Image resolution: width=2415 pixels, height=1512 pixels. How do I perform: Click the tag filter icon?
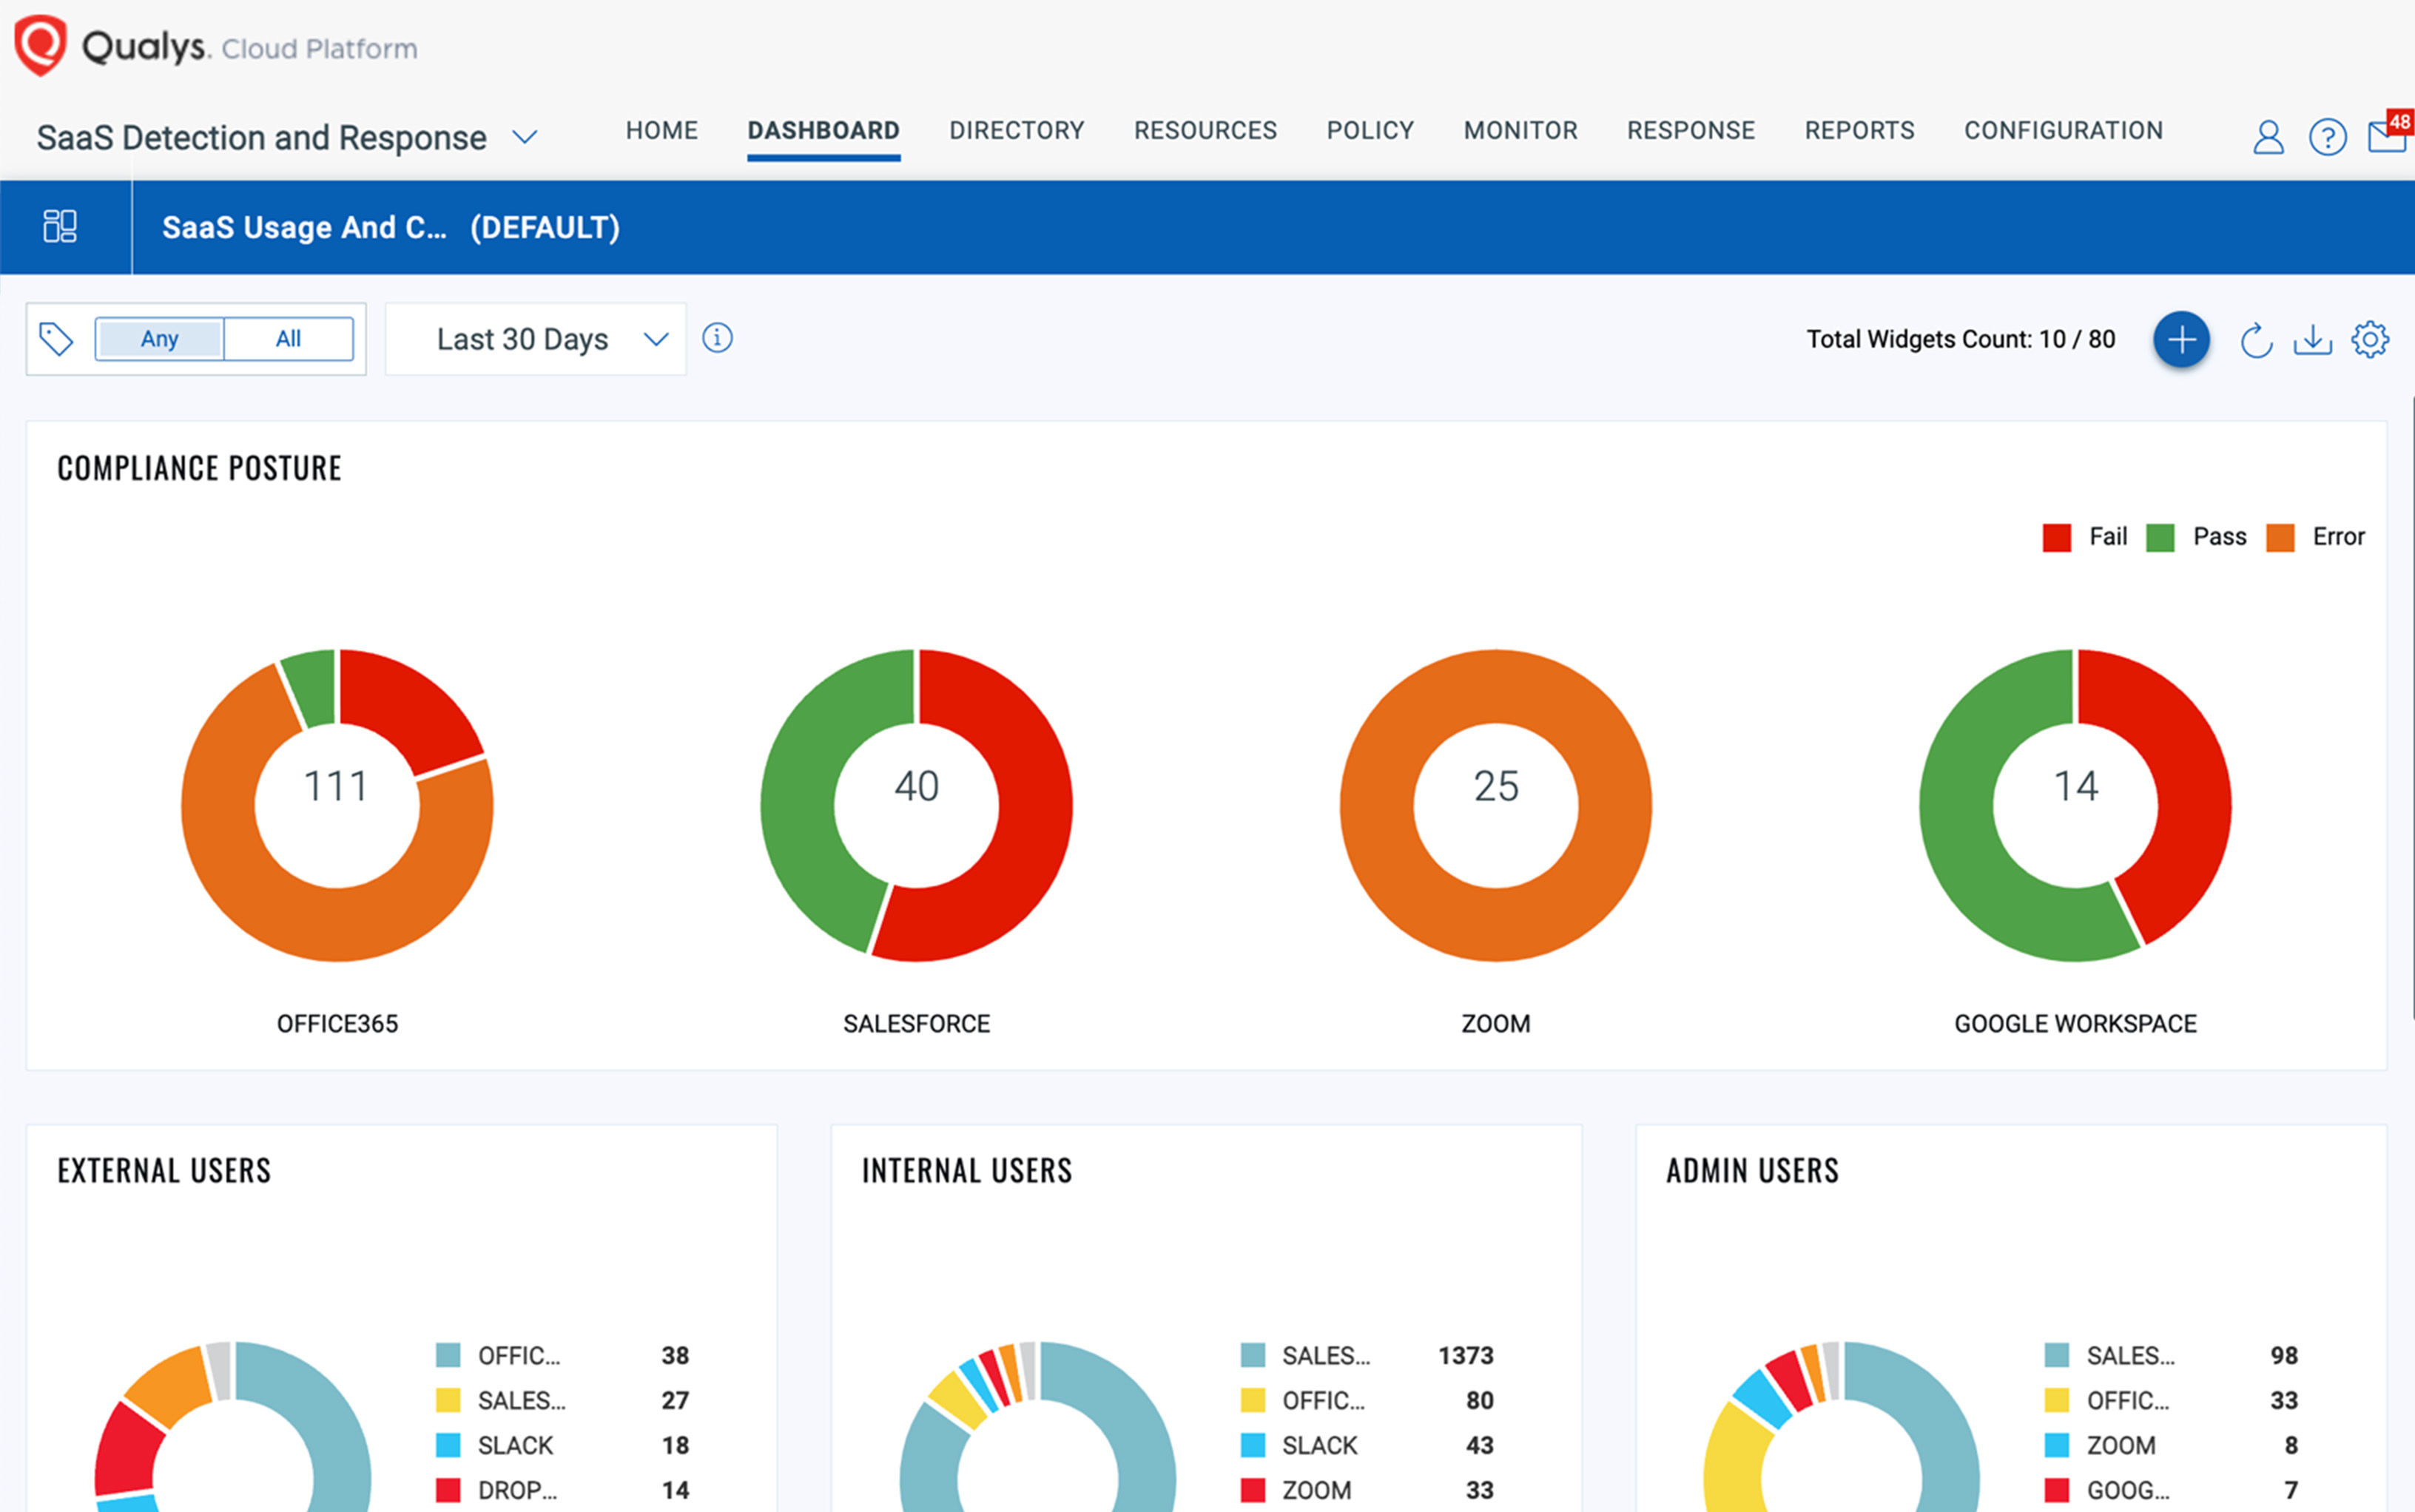coord(56,339)
